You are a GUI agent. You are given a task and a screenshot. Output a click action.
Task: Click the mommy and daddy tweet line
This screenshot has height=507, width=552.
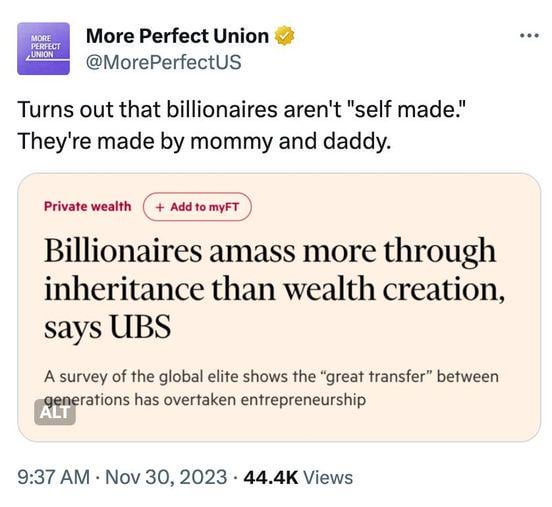(204, 141)
